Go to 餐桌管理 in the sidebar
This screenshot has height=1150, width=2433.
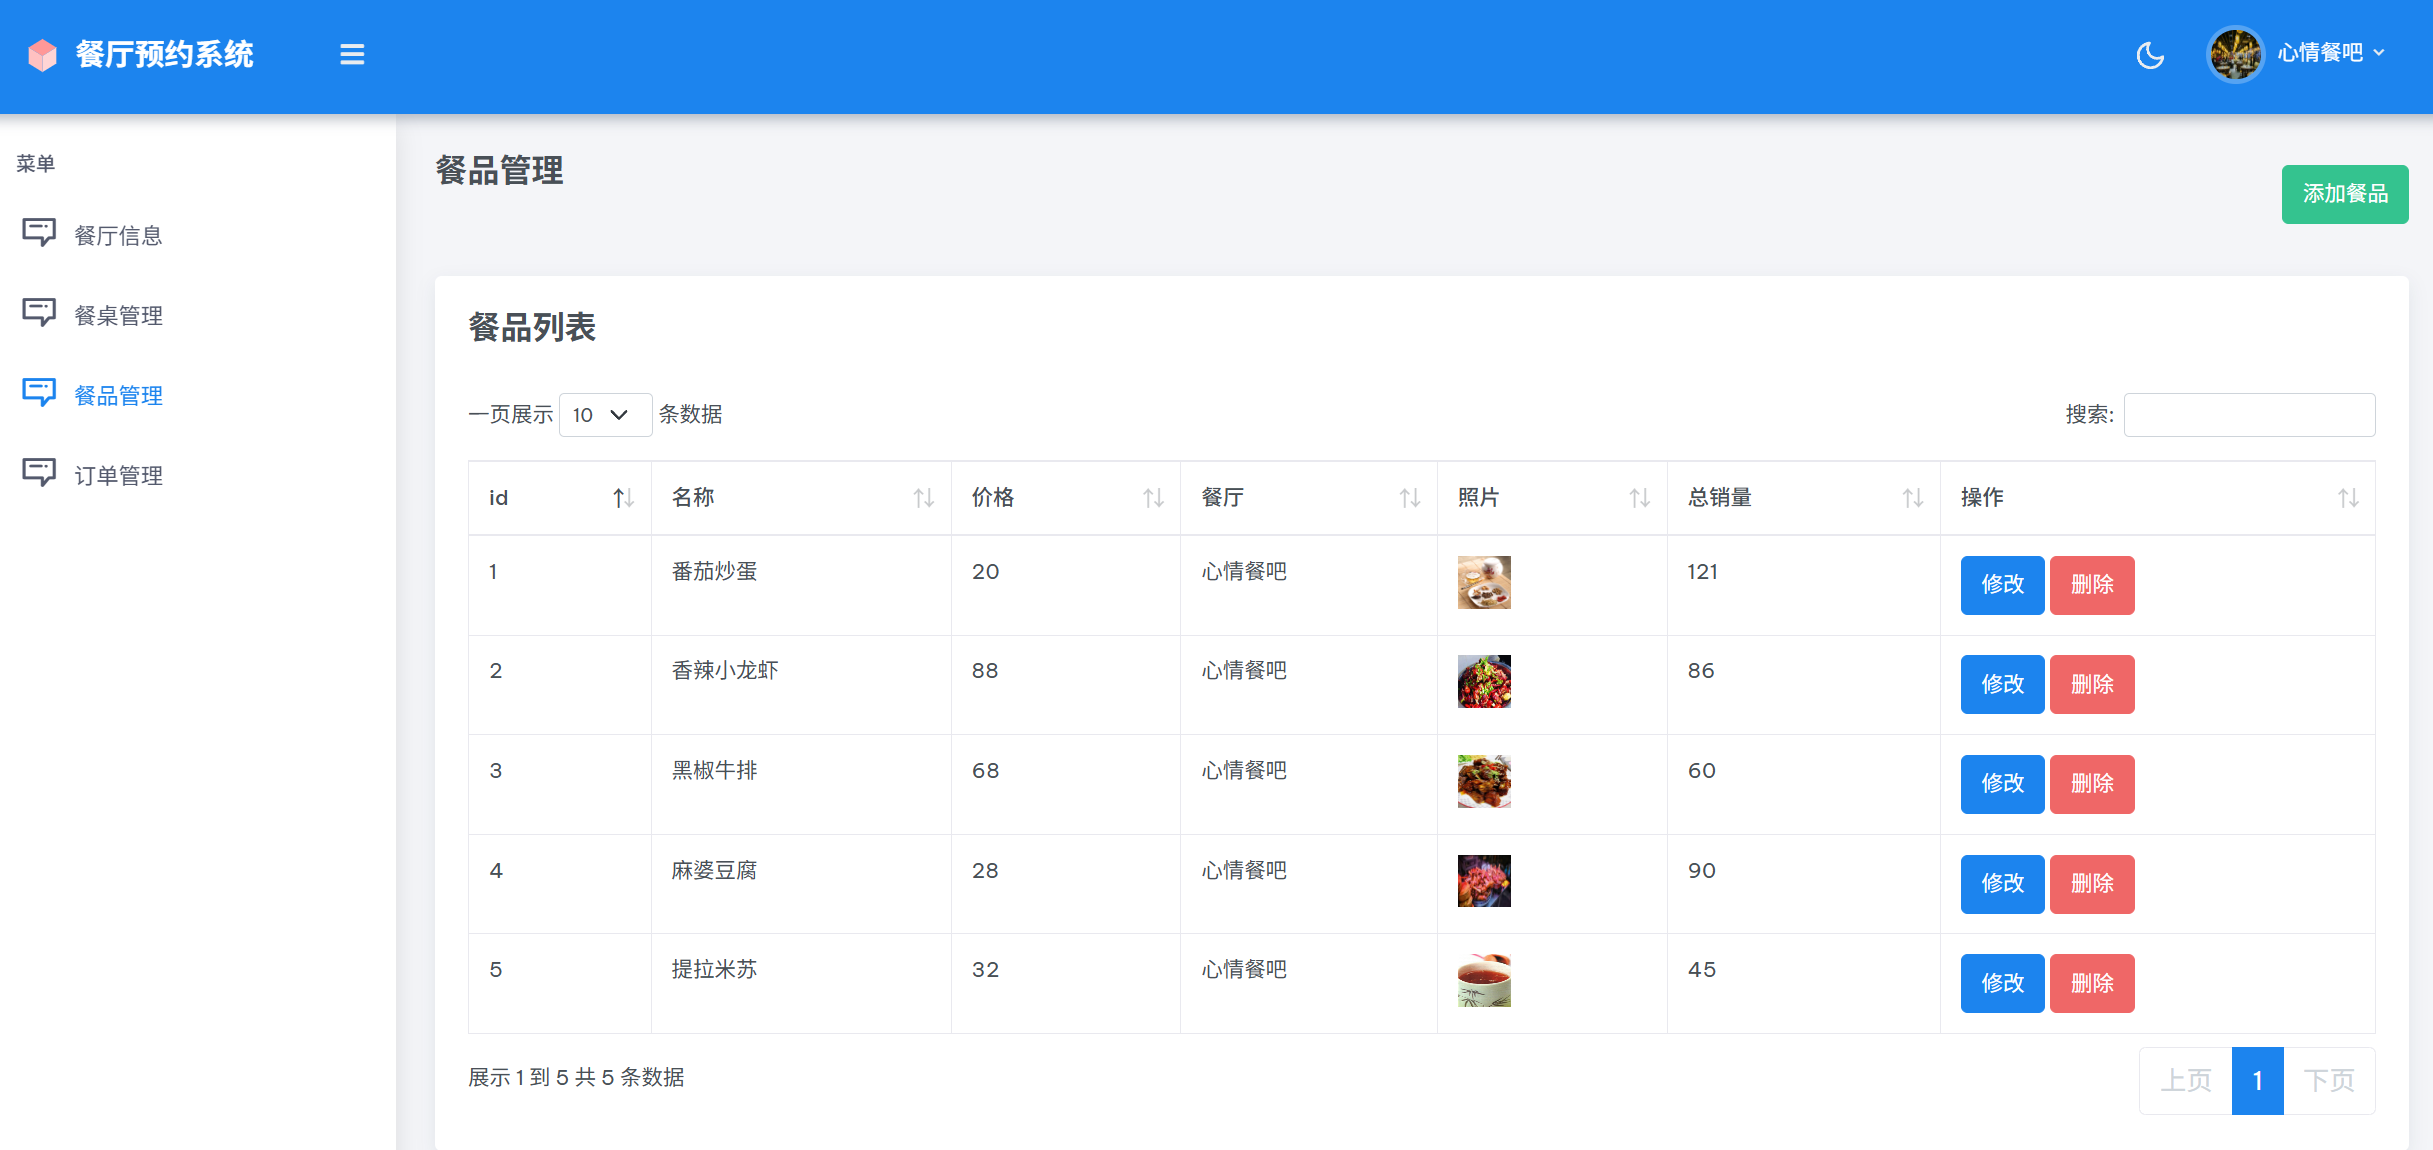click(118, 316)
